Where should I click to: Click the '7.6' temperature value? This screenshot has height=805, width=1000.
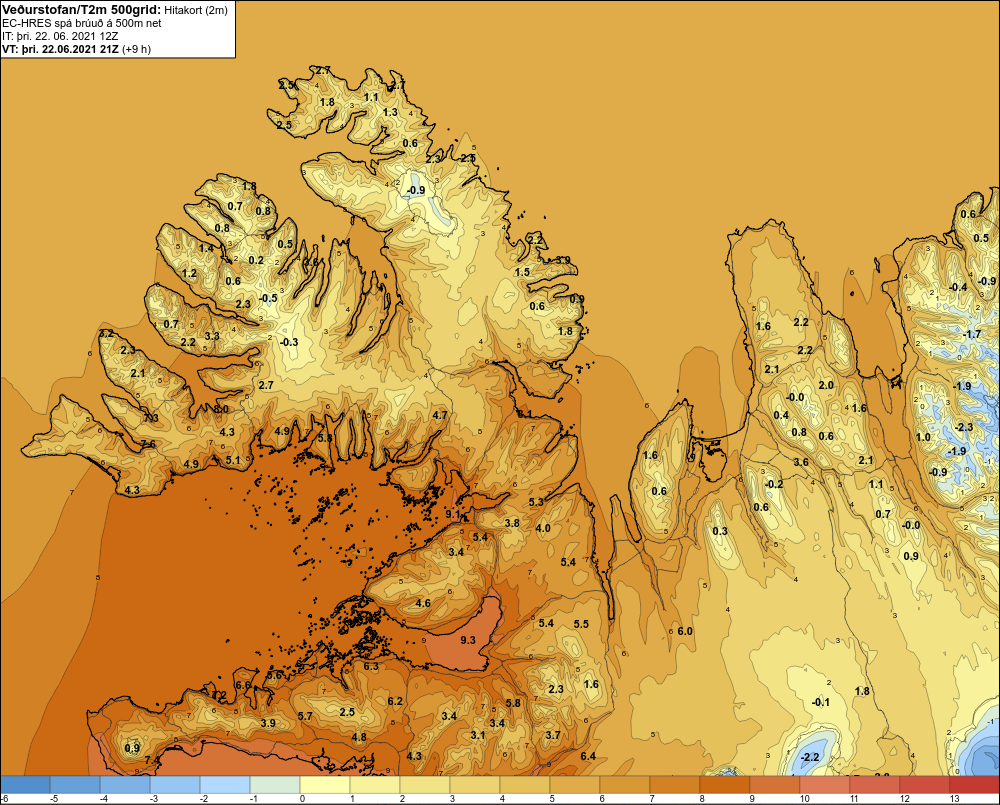(x=148, y=444)
